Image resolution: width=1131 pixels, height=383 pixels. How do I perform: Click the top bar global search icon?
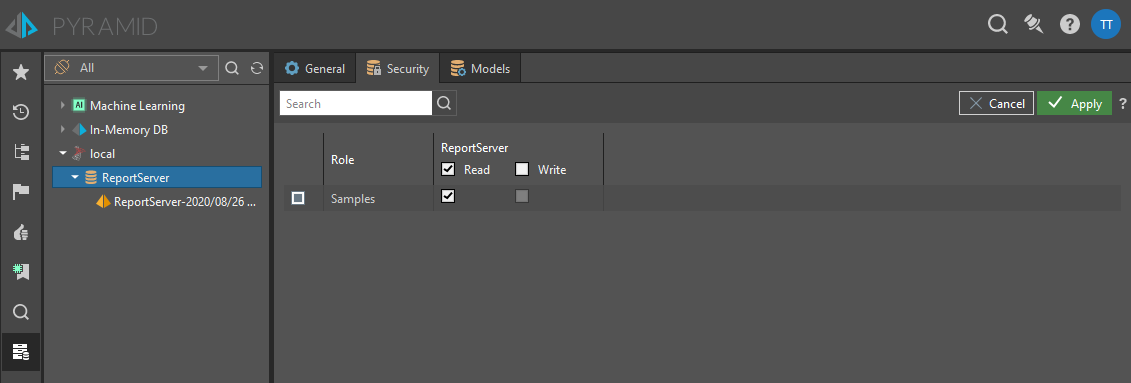point(997,25)
